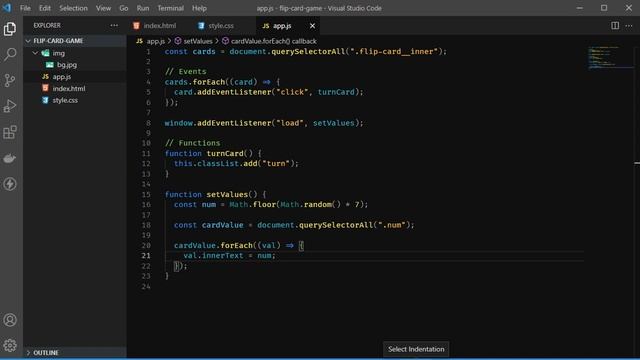Collapse the img folder
The image size is (640, 360).
coord(36,53)
